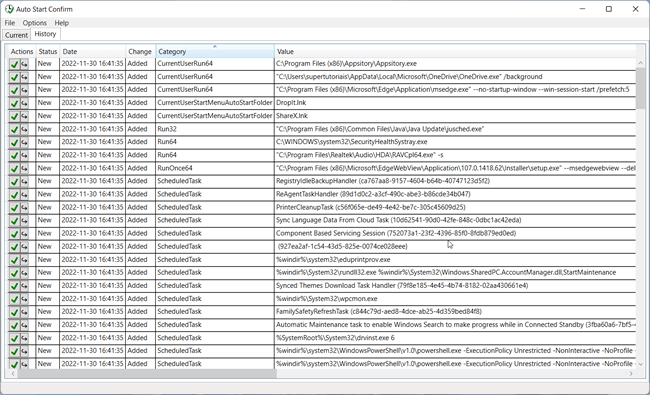Select the History tab
The image size is (650, 395).
pyautogui.click(x=45, y=34)
